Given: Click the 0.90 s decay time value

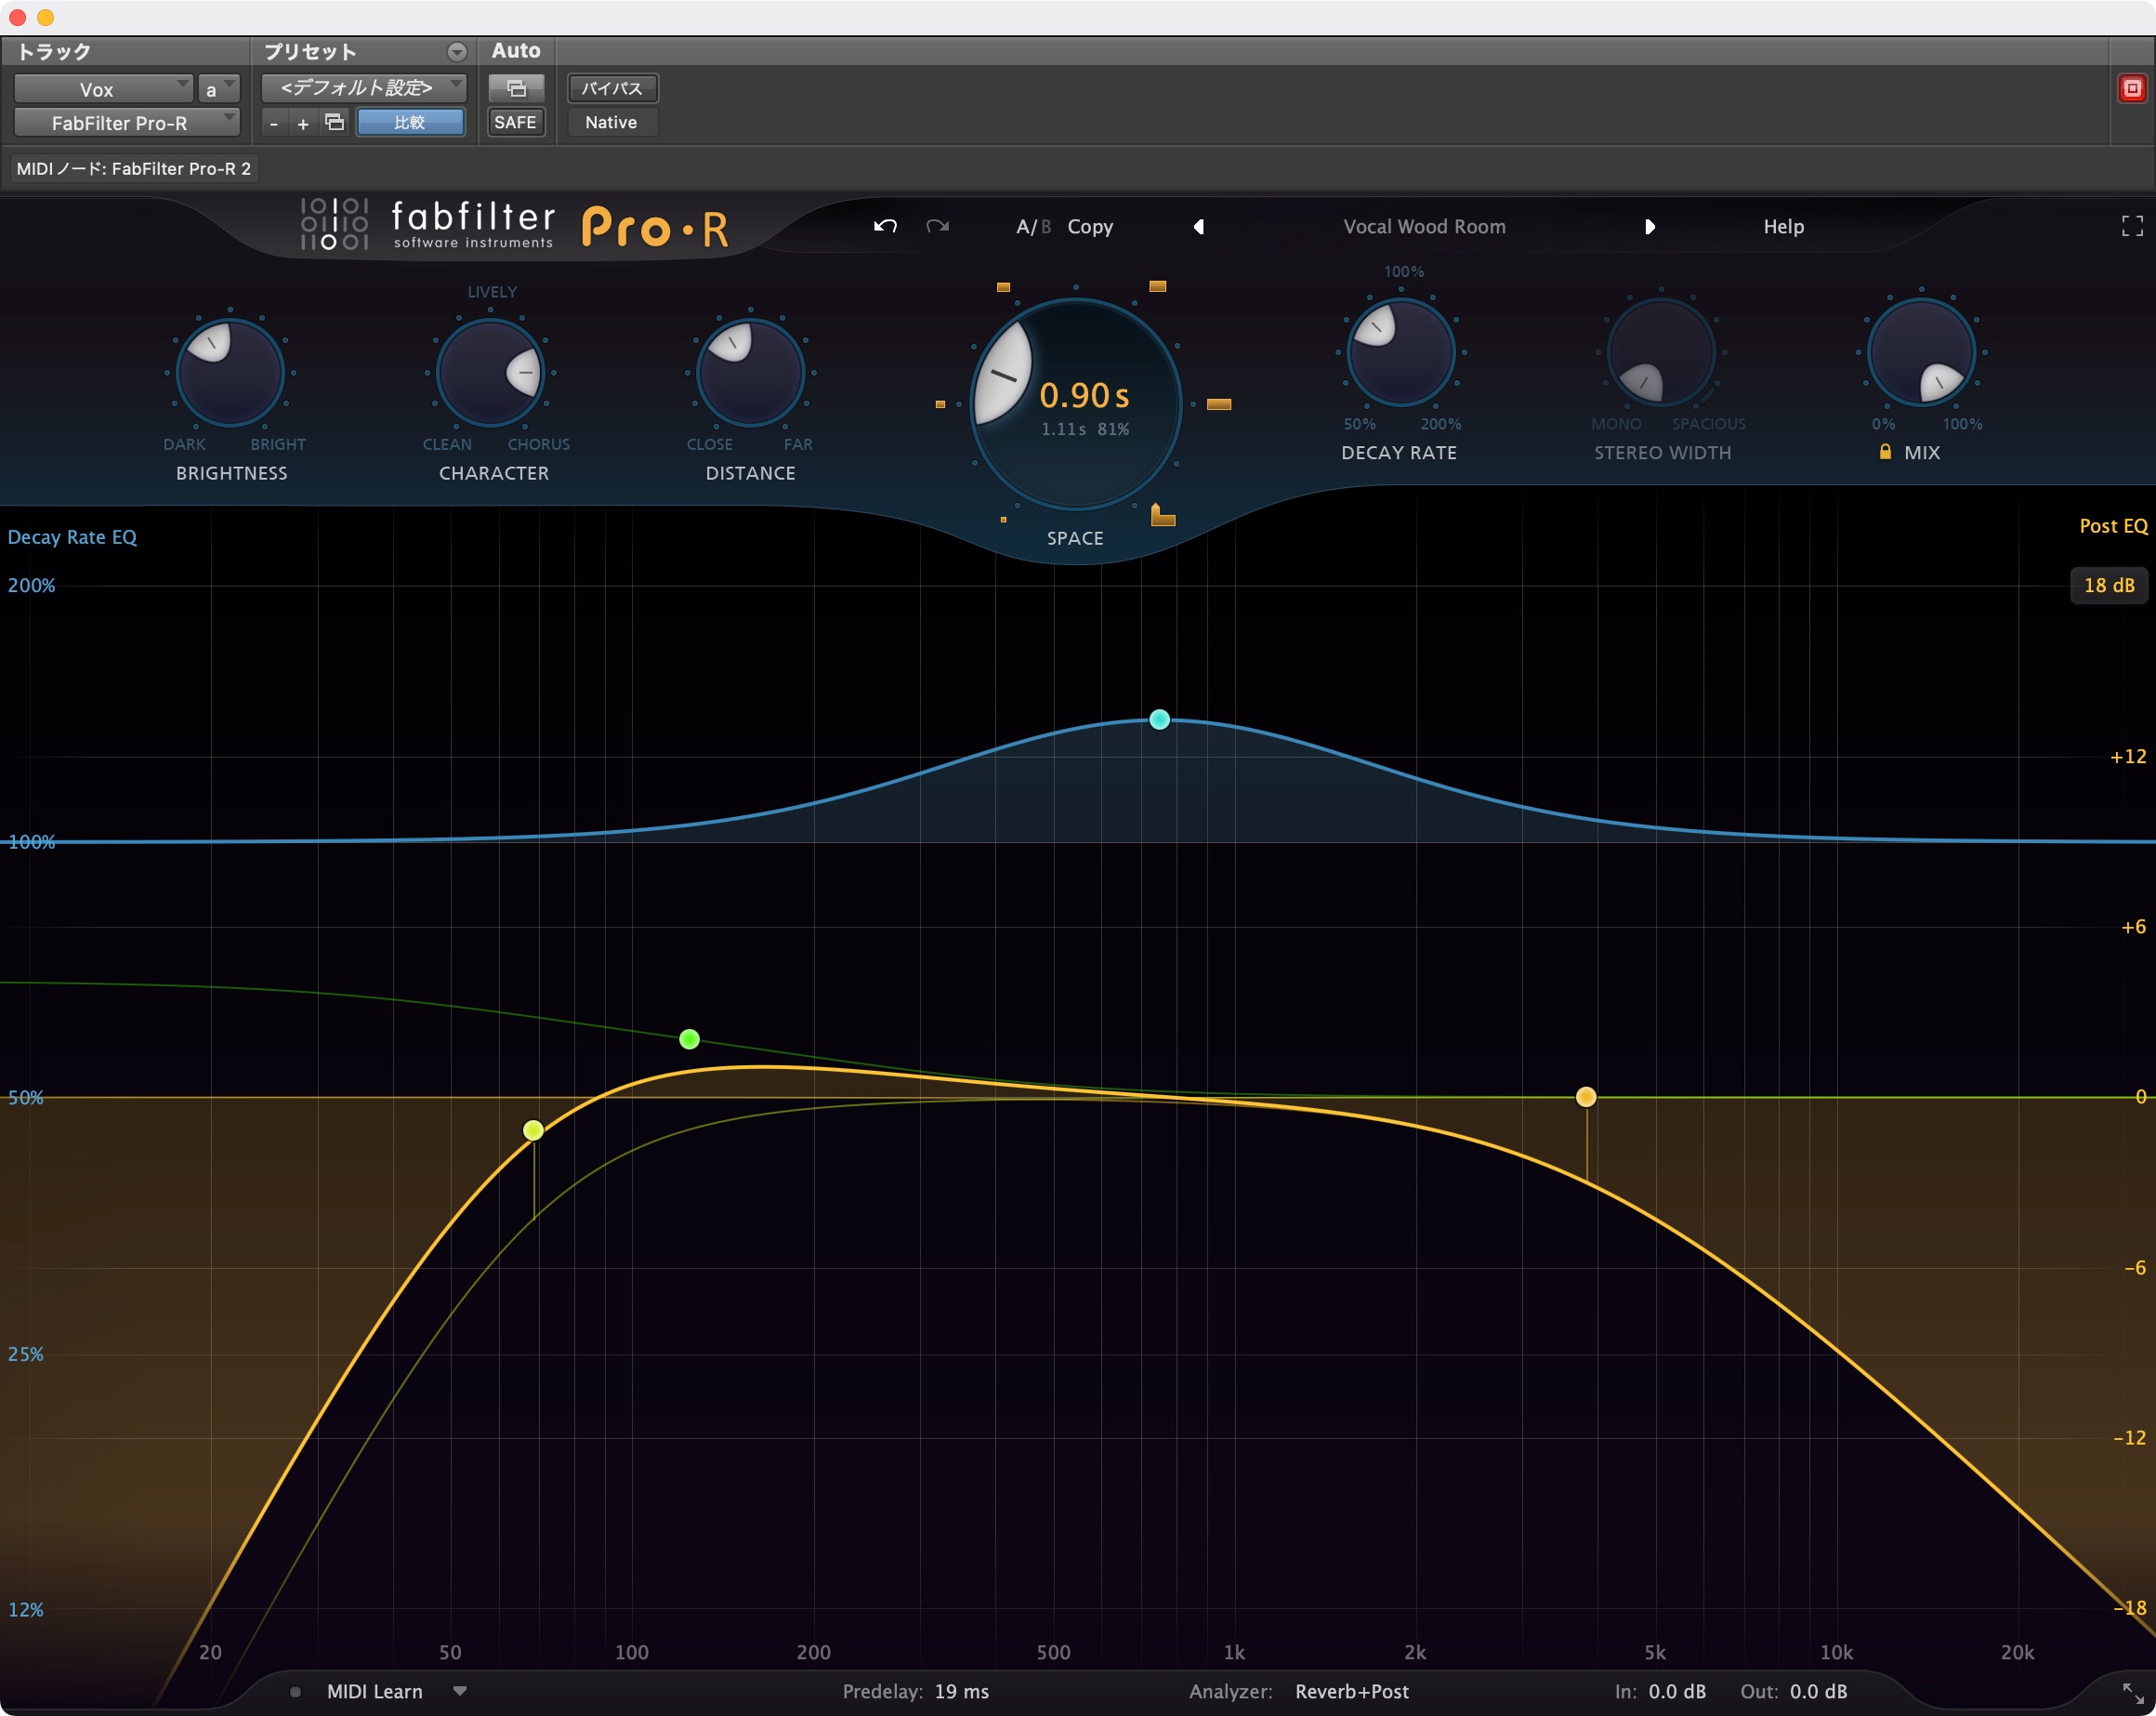Looking at the screenshot, I should tap(1084, 396).
